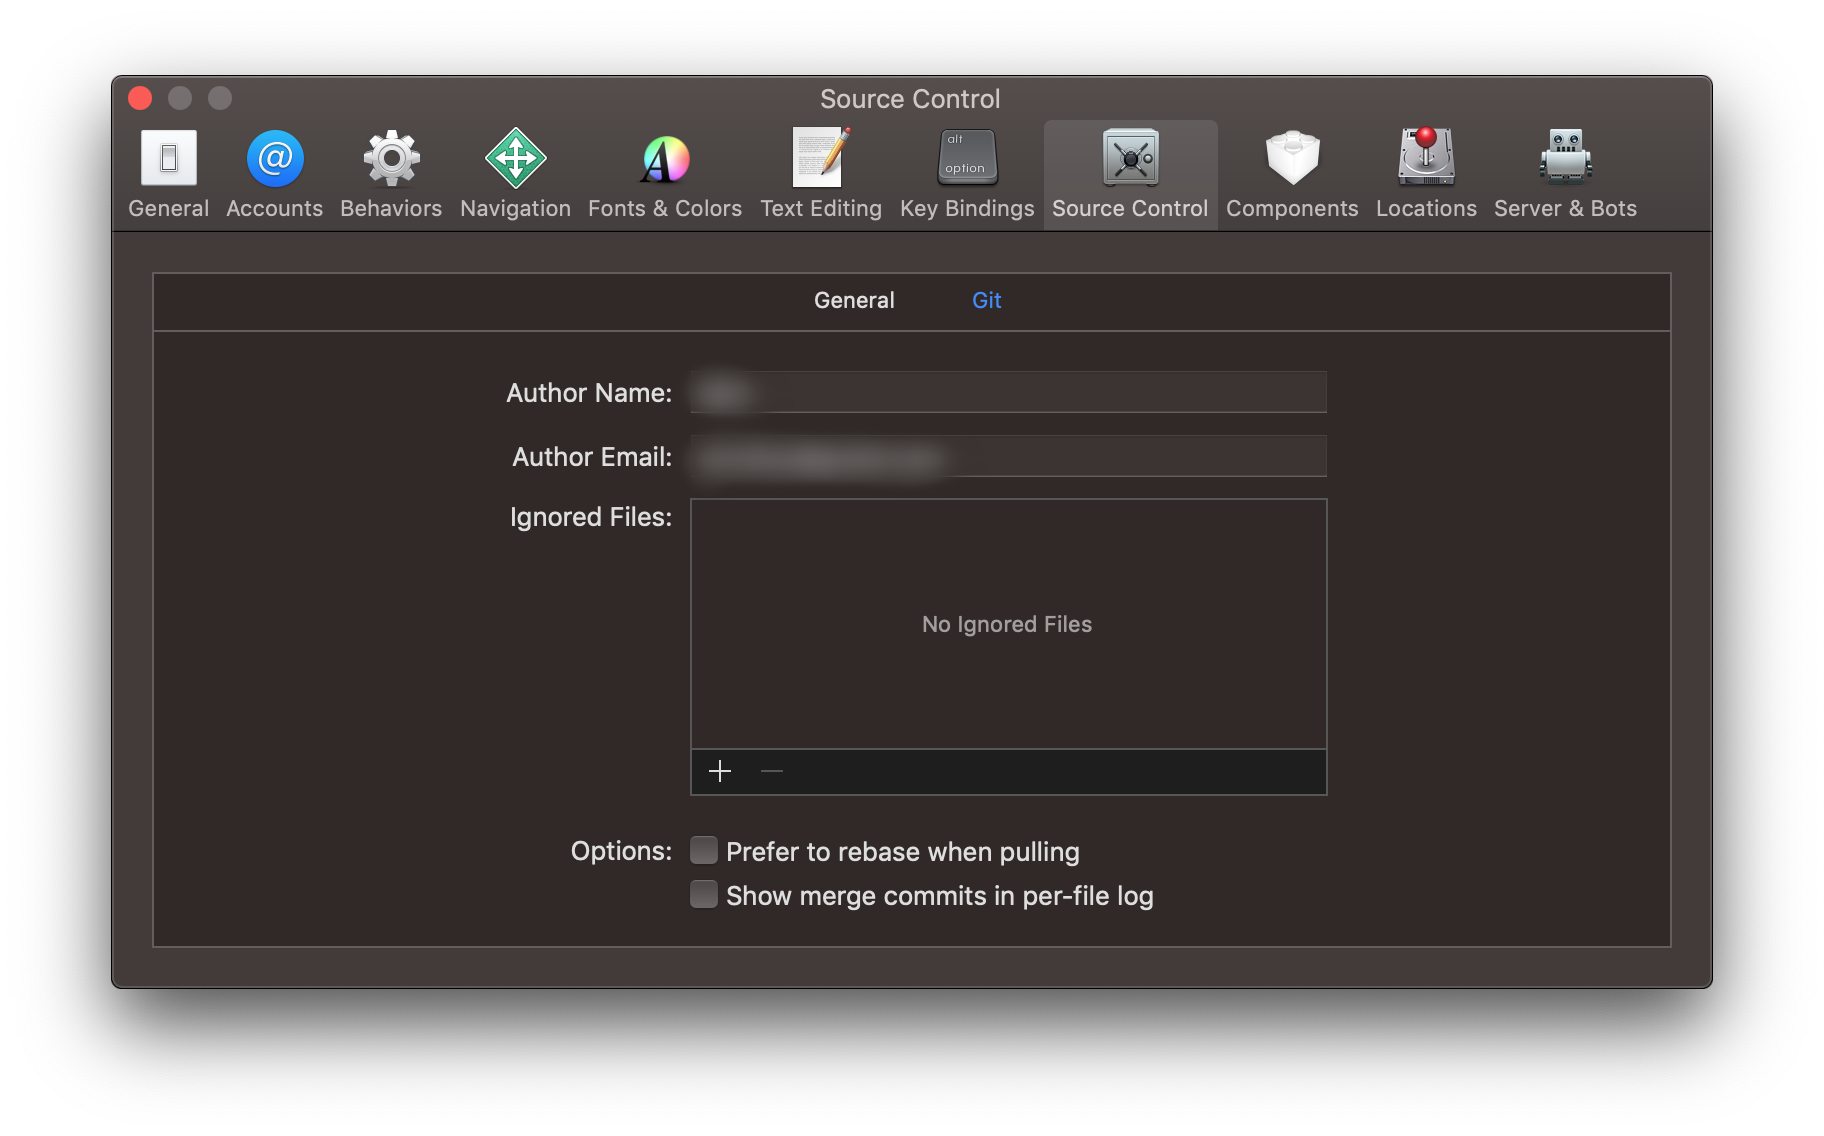
Task: Add an ignored file with plus button
Action: [x=720, y=771]
